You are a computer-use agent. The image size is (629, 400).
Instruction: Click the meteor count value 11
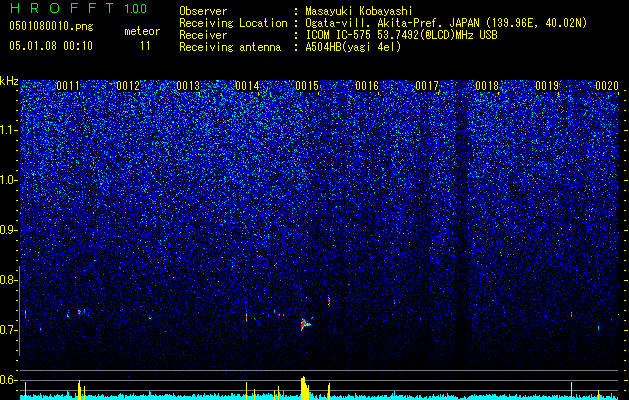click(145, 46)
